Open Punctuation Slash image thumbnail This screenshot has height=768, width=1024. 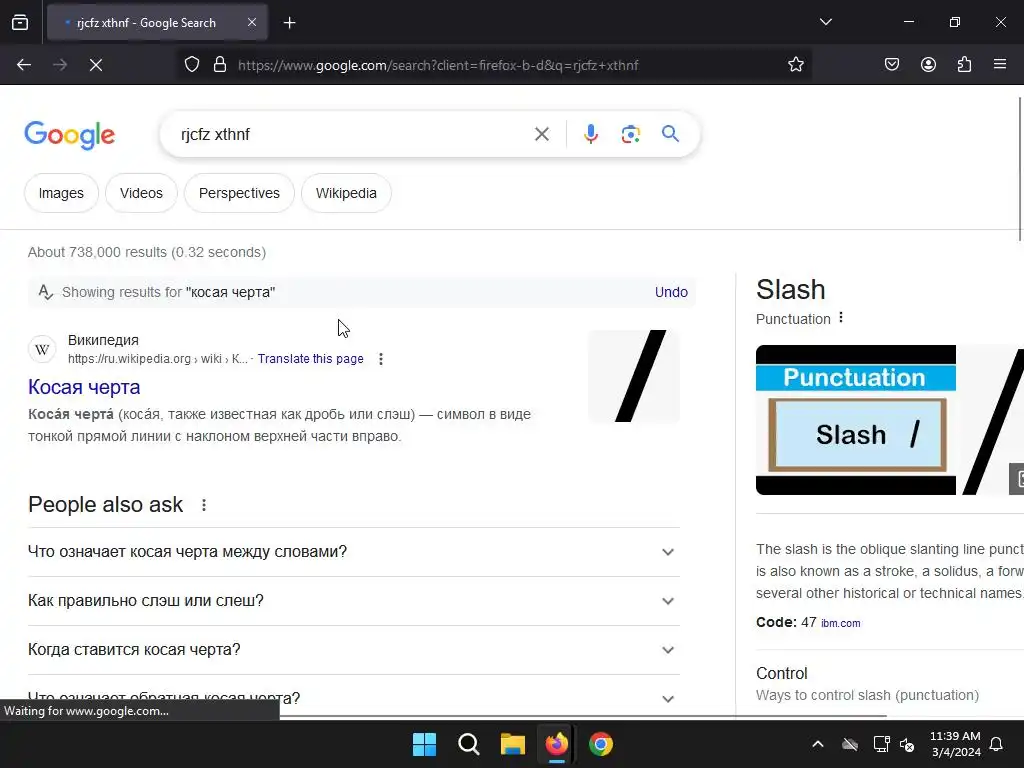(856, 420)
